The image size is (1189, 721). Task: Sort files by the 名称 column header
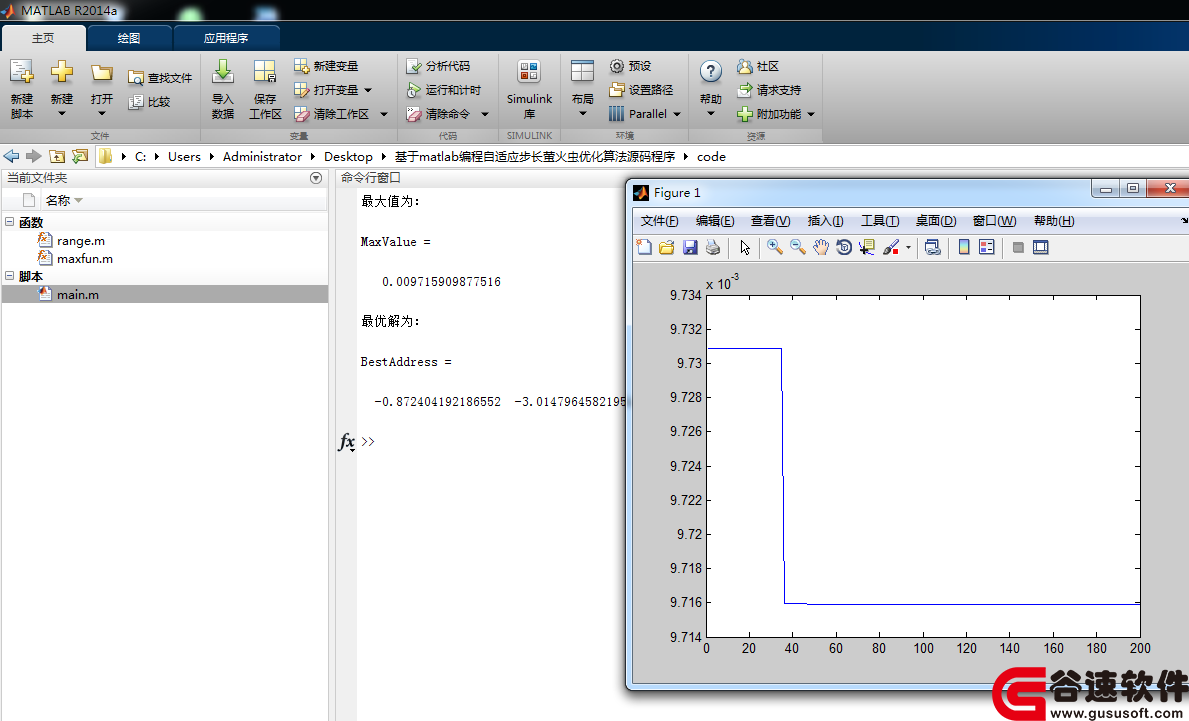(x=58, y=200)
